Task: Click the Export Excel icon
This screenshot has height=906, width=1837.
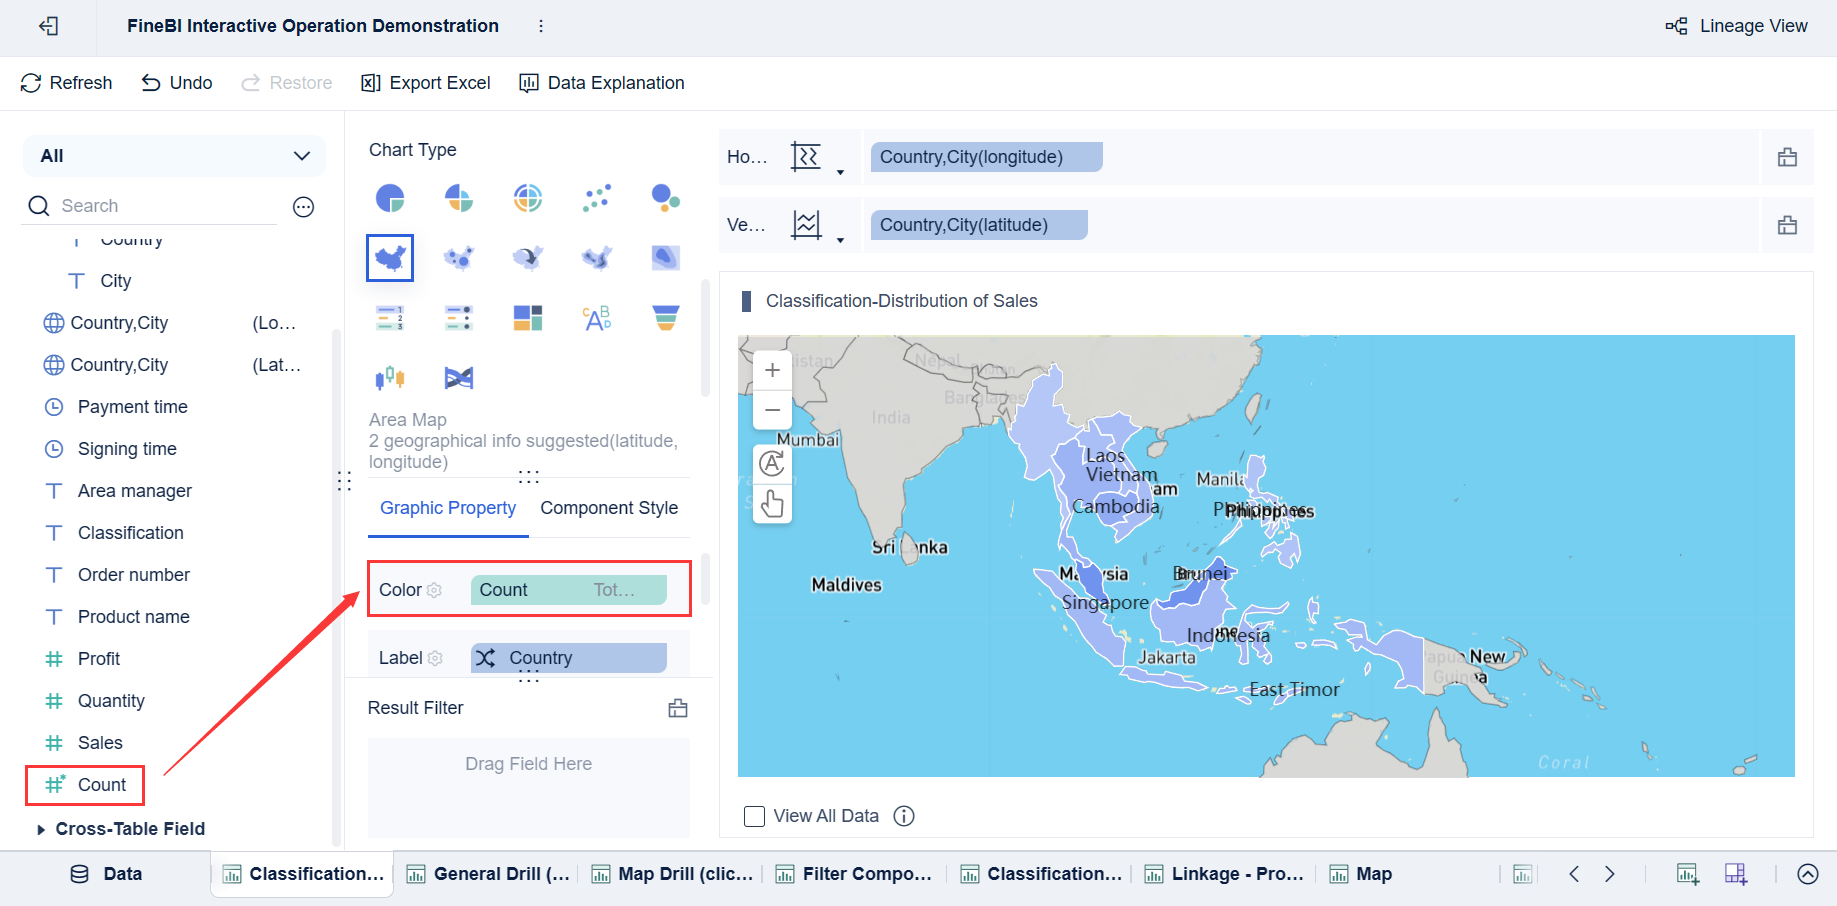Action: [x=371, y=83]
